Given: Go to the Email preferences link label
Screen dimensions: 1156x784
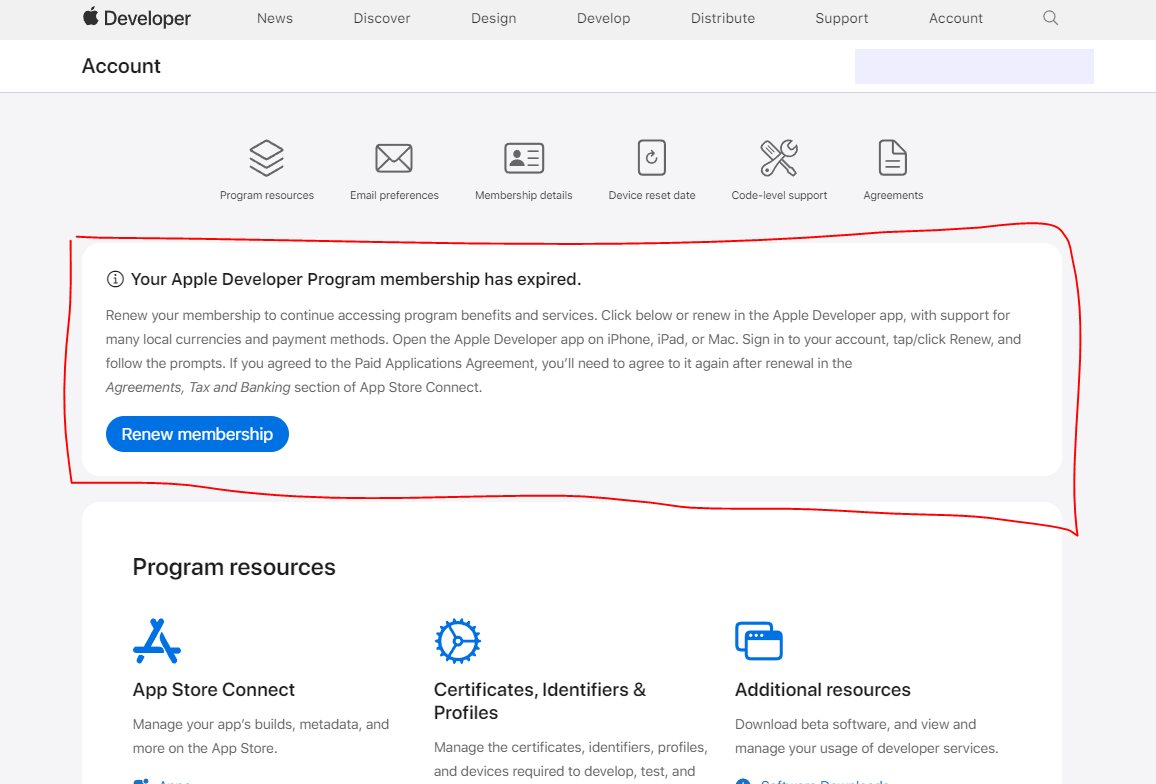Looking at the screenshot, I should [x=394, y=195].
